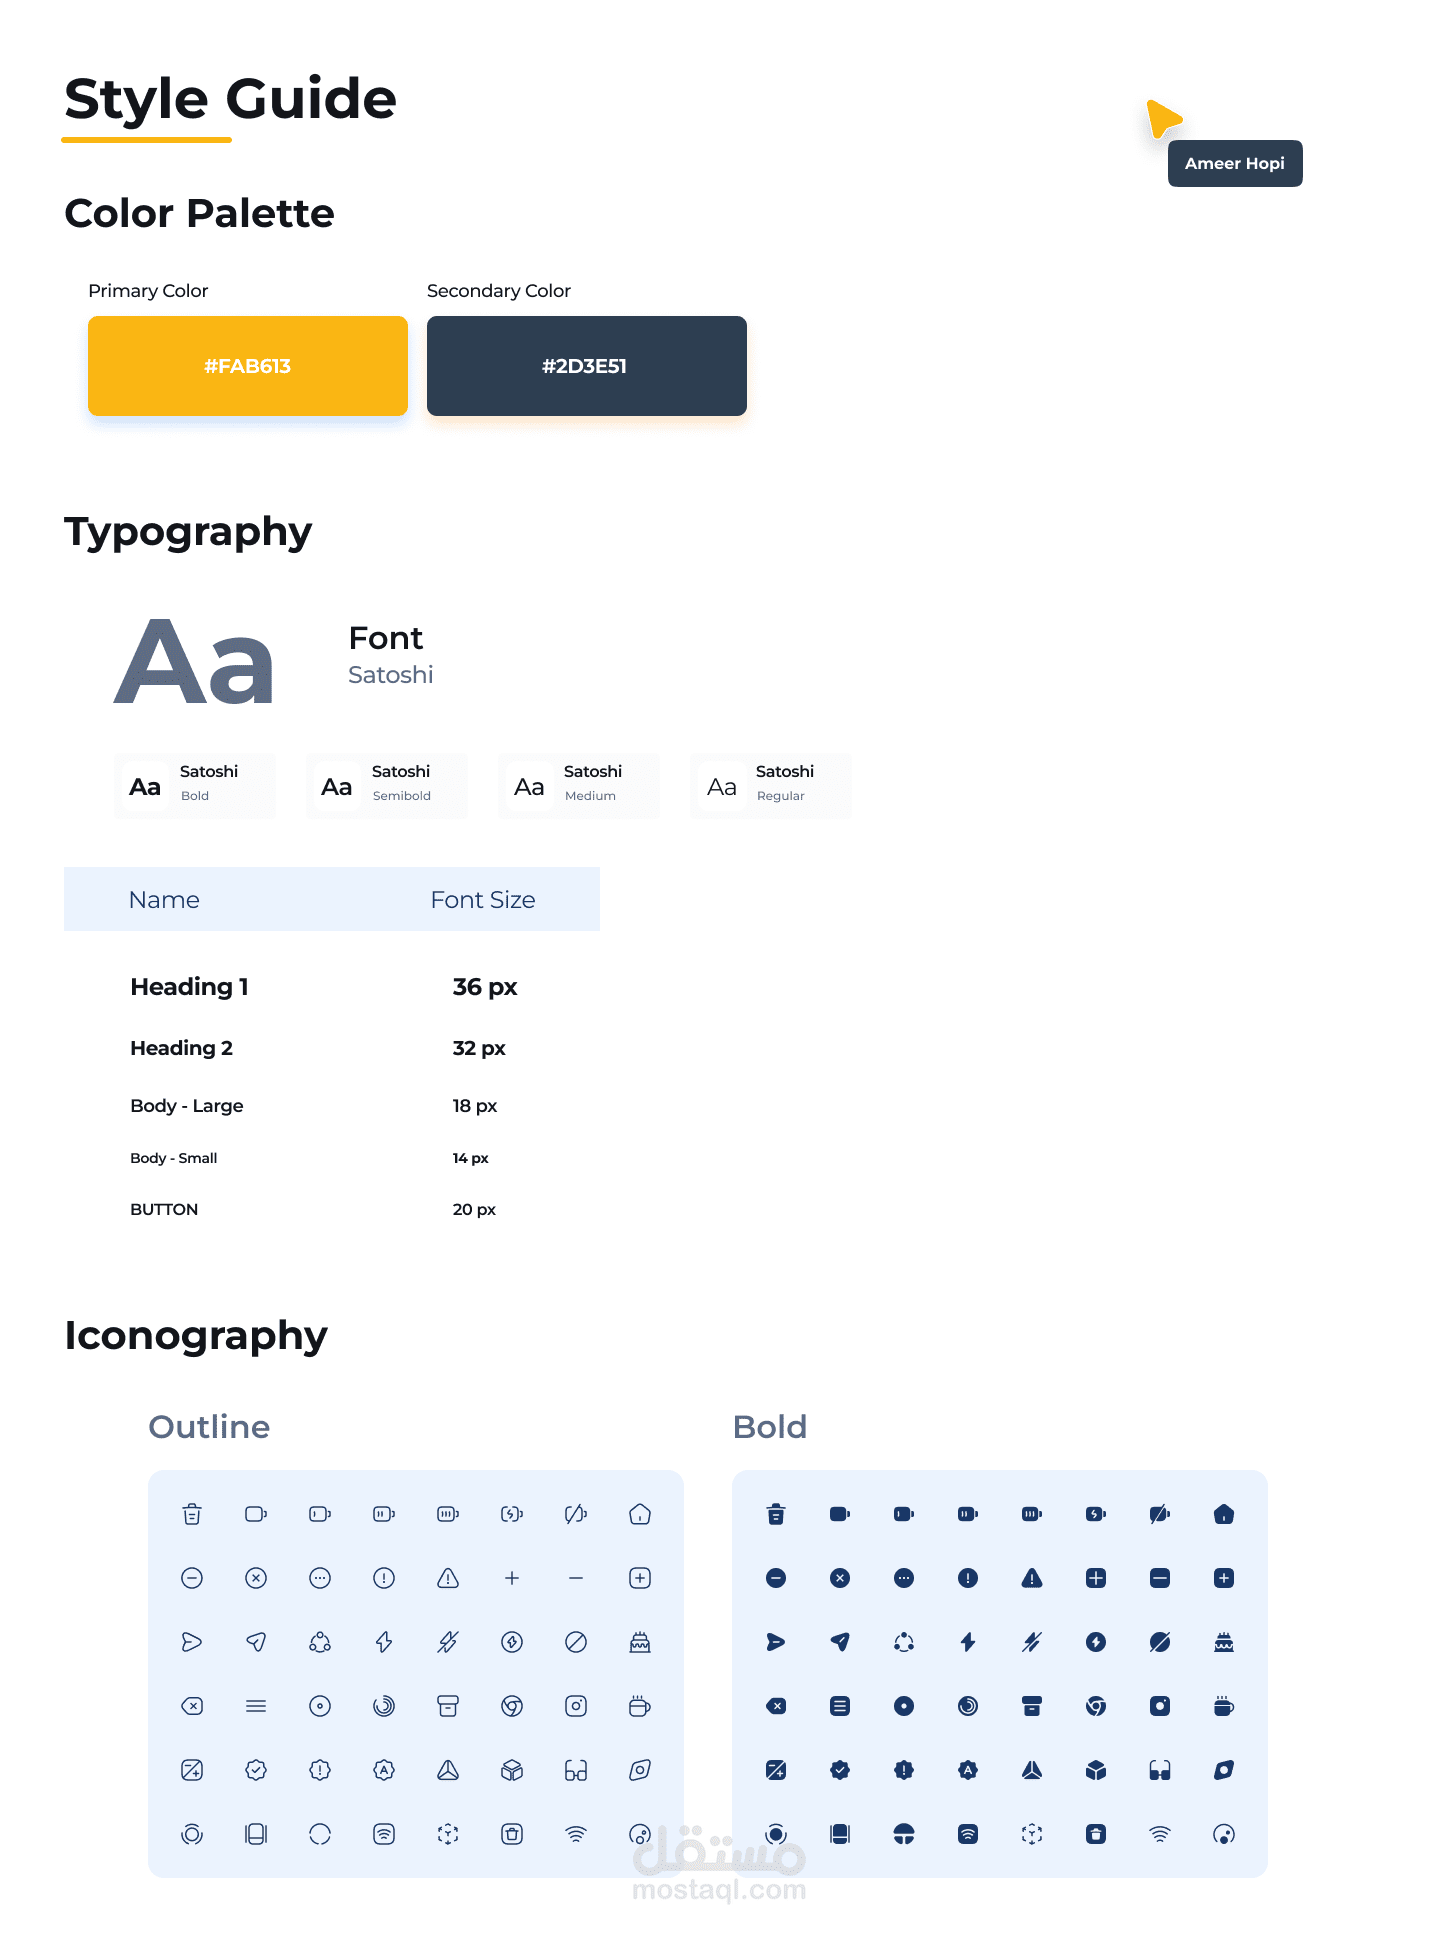Select the Satoshi Bold font card
This screenshot has width=1440, height=1944.
pos(195,786)
